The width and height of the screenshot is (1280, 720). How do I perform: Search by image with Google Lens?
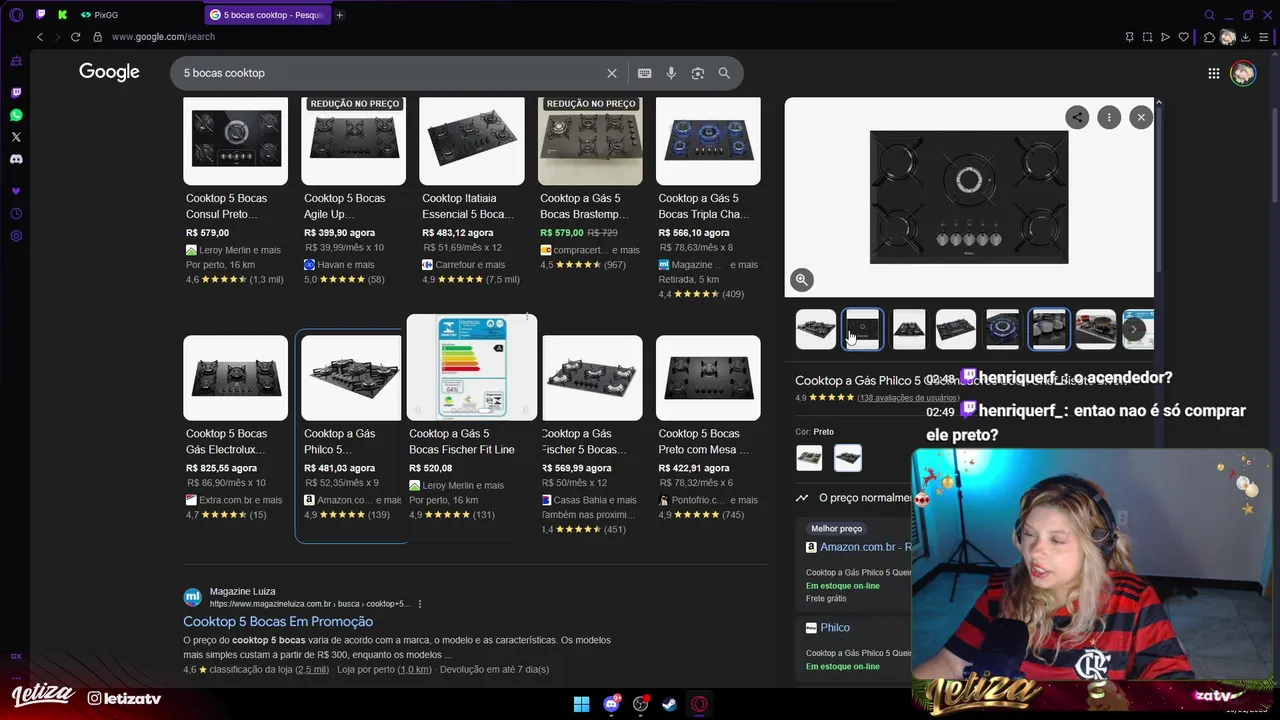tap(698, 73)
